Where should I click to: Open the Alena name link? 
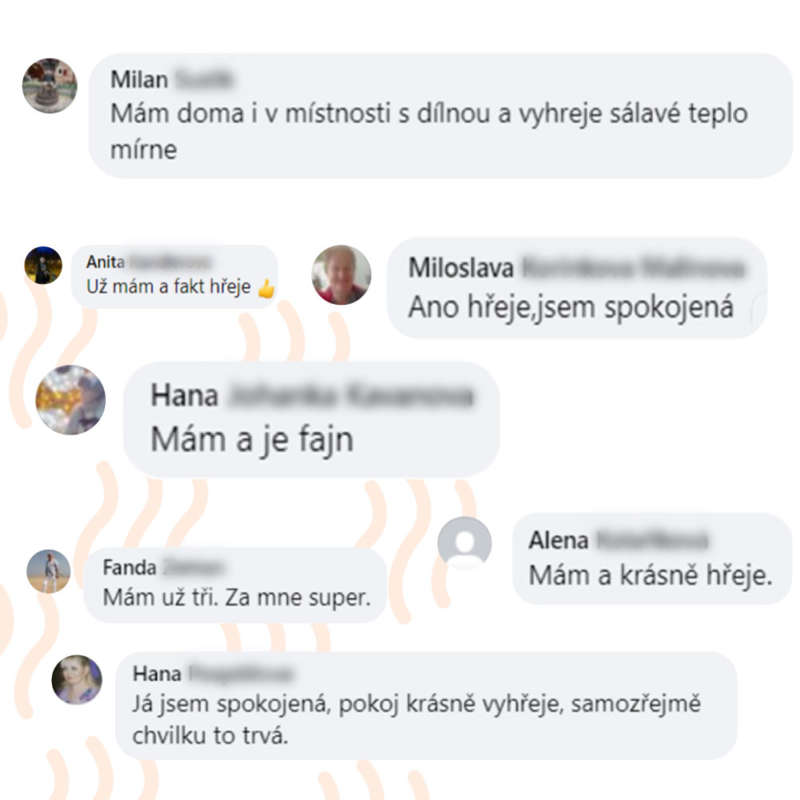(559, 541)
